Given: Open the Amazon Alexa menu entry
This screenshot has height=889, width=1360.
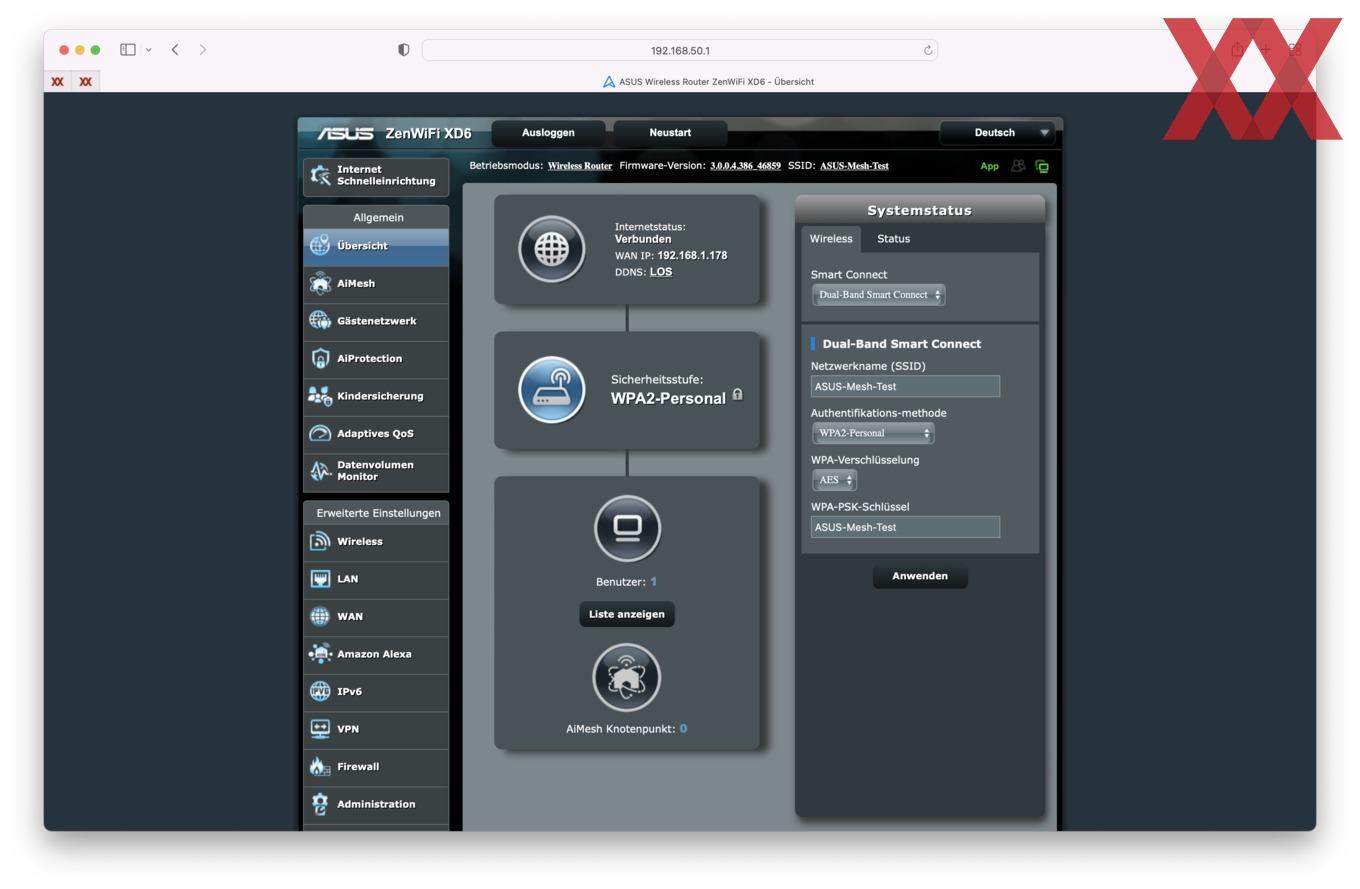Looking at the screenshot, I should pos(376,654).
